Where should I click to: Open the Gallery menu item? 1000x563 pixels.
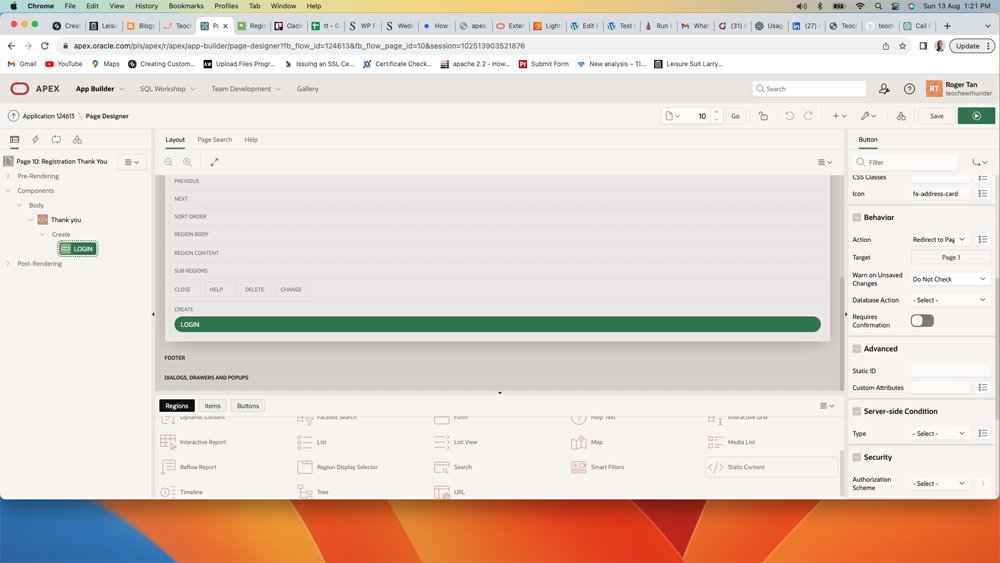click(x=307, y=89)
